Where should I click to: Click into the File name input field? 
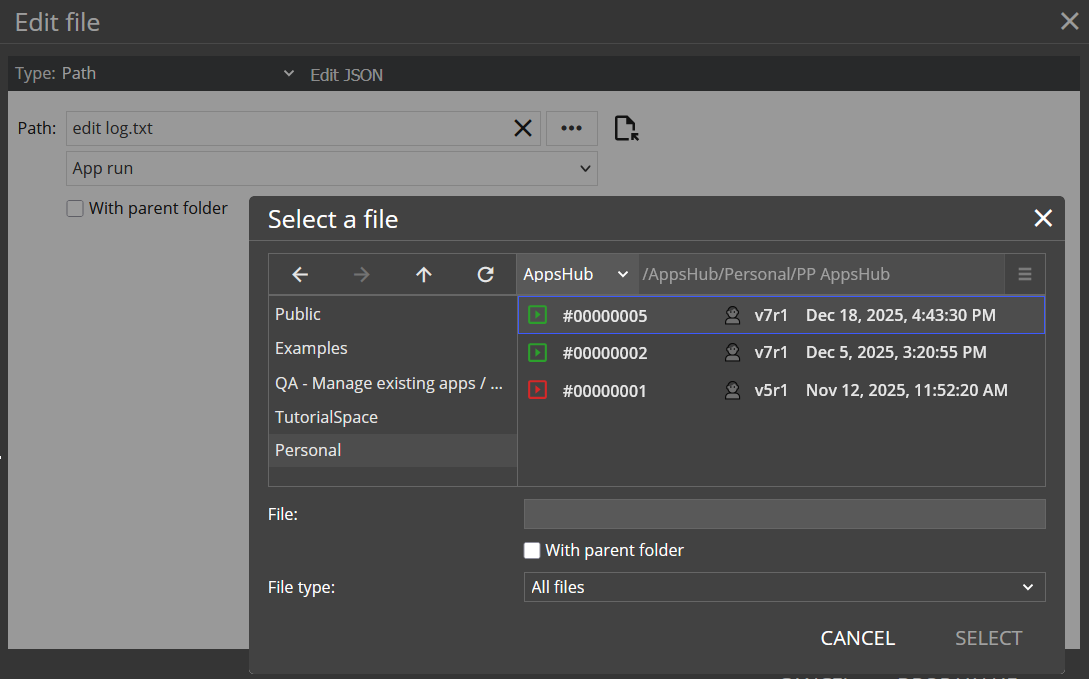click(784, 514)
